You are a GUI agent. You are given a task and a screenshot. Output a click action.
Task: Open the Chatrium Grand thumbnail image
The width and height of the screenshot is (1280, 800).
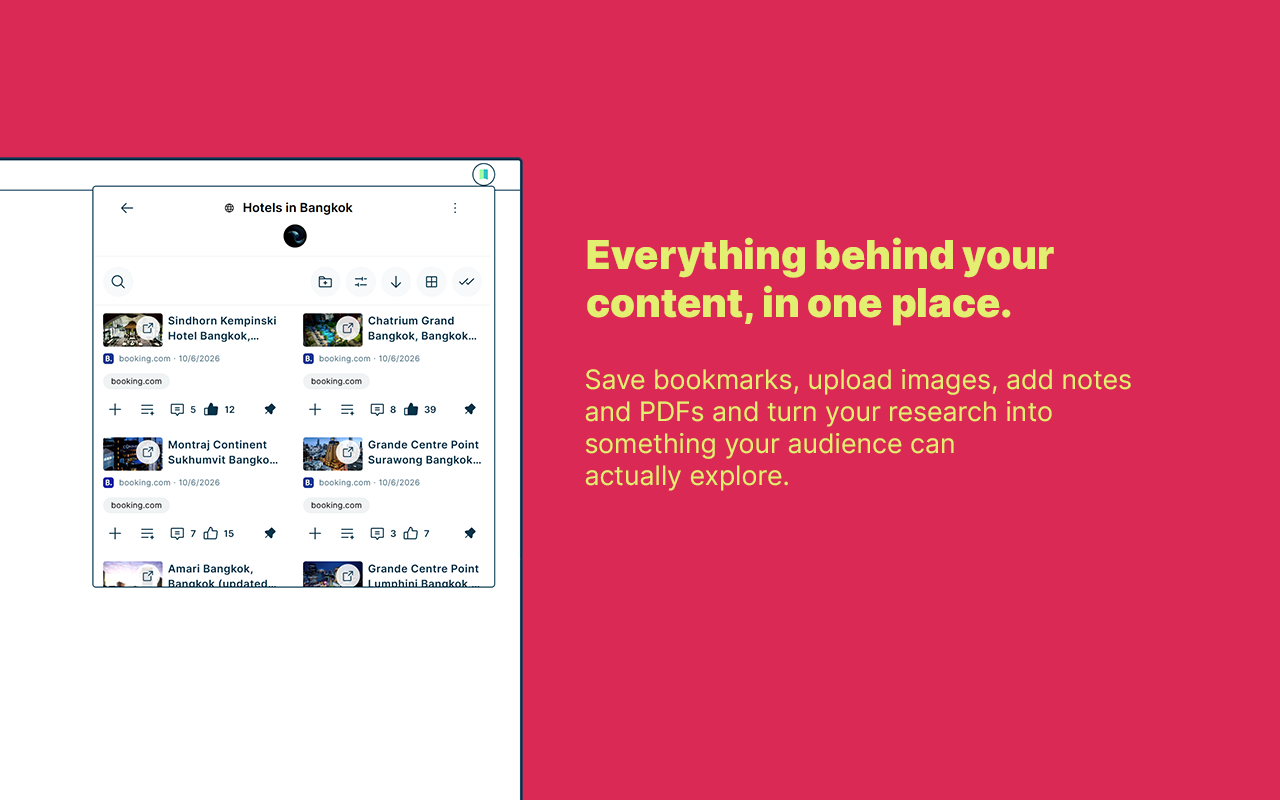coord(332,330)
